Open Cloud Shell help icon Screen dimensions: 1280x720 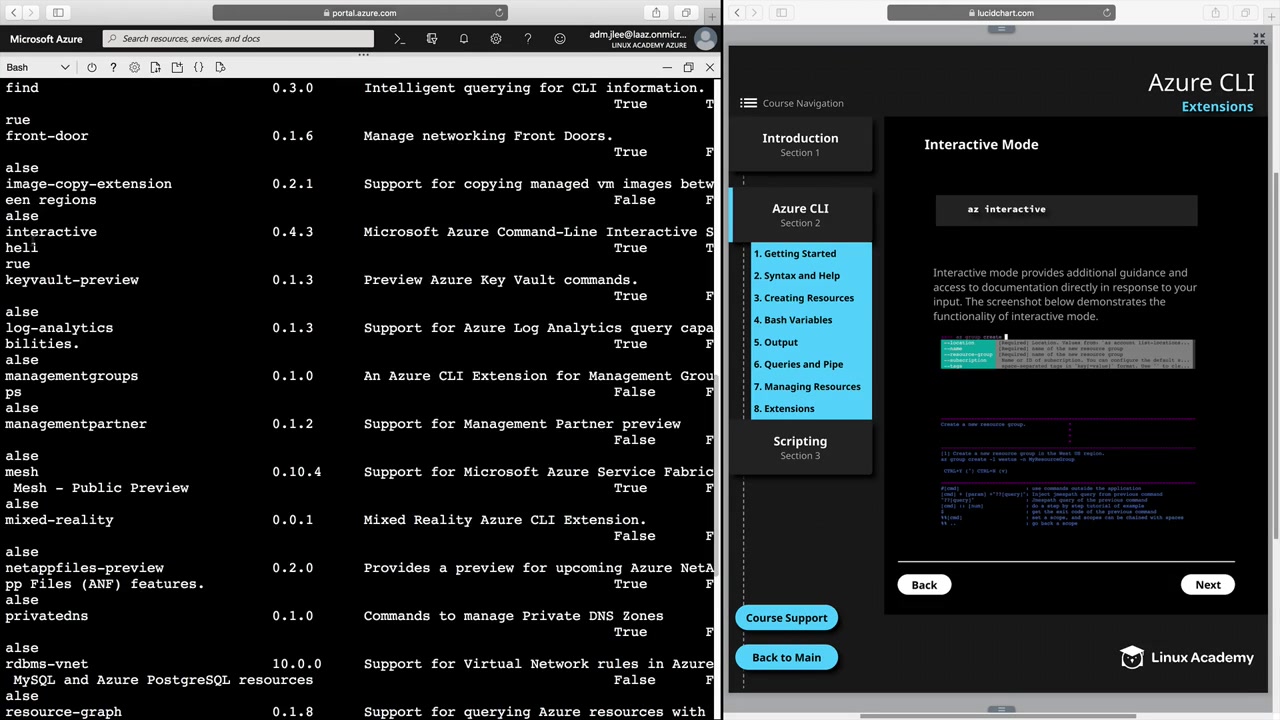point(113,67)
